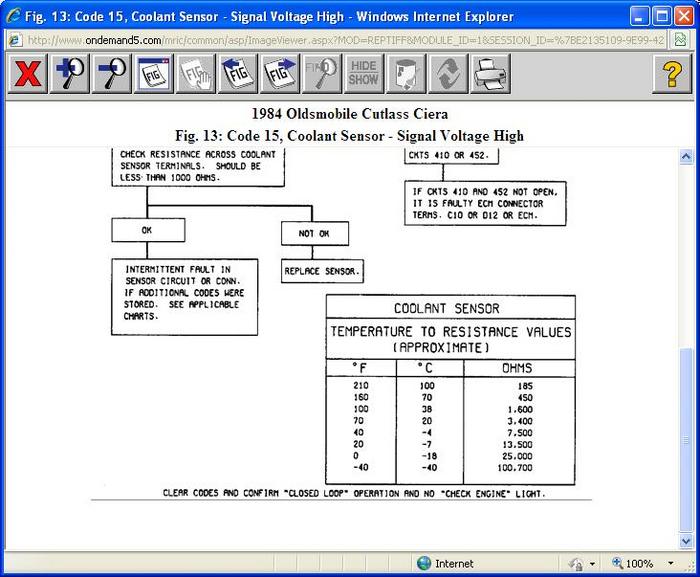
Task: Go to previous figure icon
Action: pyautogui.click(x=238, y=74)
